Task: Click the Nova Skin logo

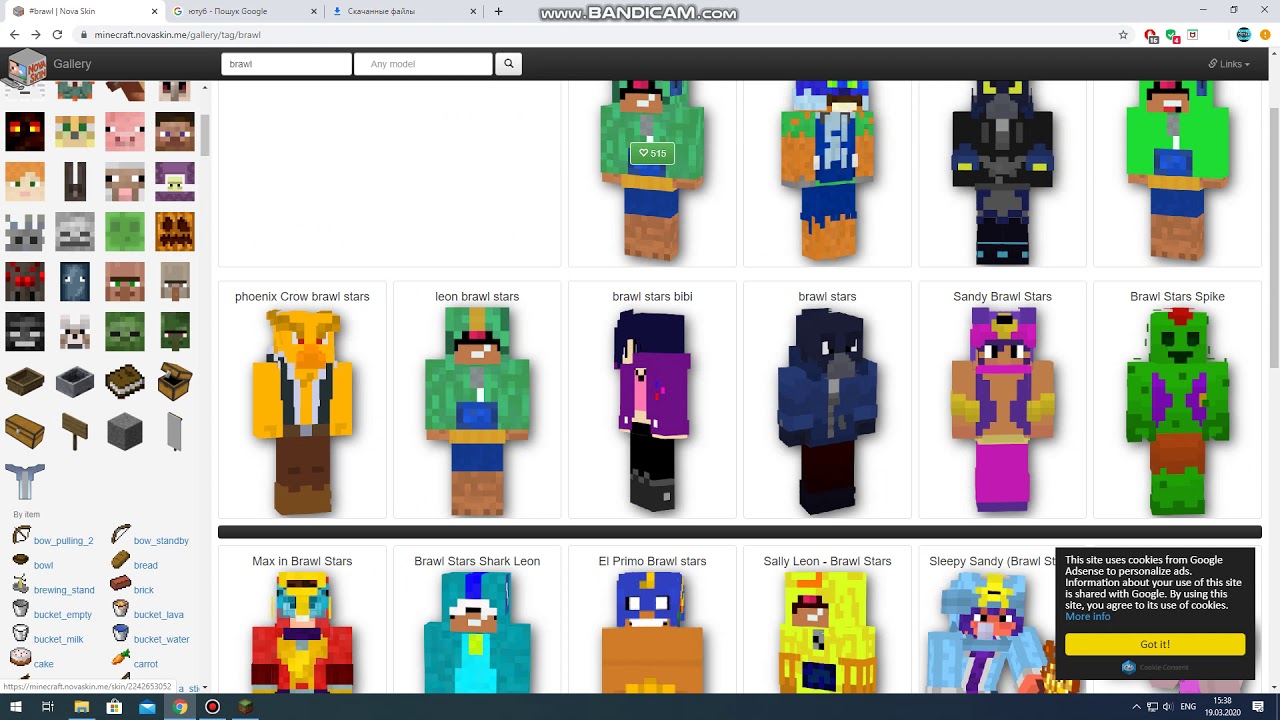Action: pyautogui.click(x=27, y=68)
